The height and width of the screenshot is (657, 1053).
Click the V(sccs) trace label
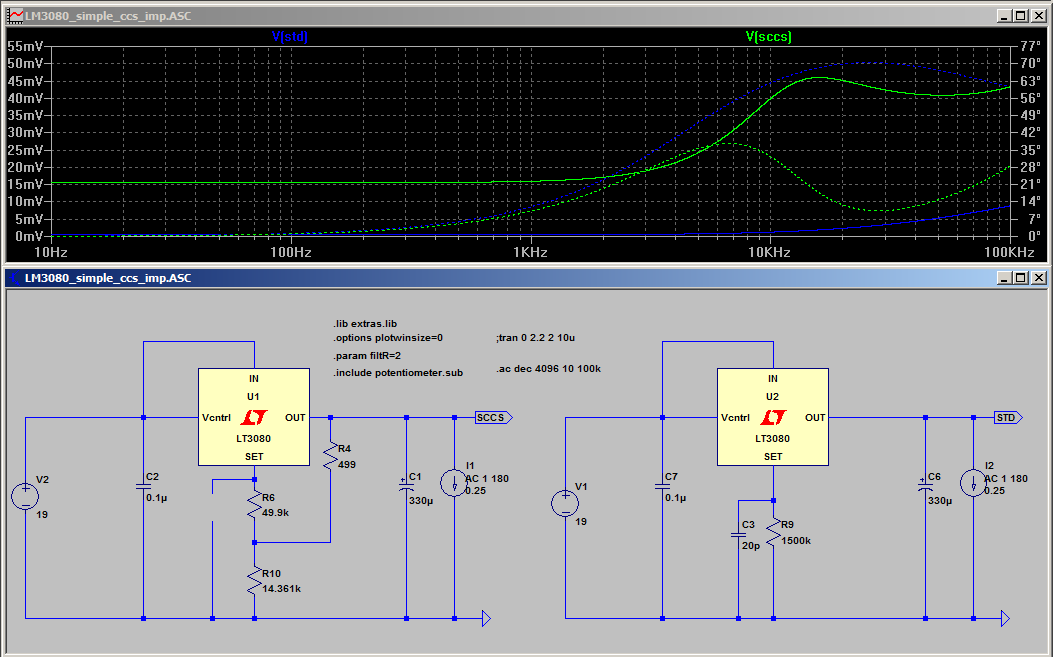click(x=768, y=36)
